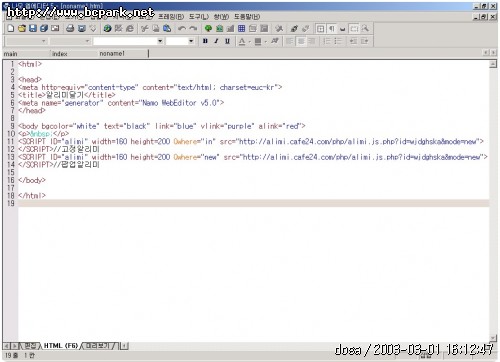The image size is (500, 362).
Task: Click the Cut scissors icon
Action: click(x=144, y=28)
